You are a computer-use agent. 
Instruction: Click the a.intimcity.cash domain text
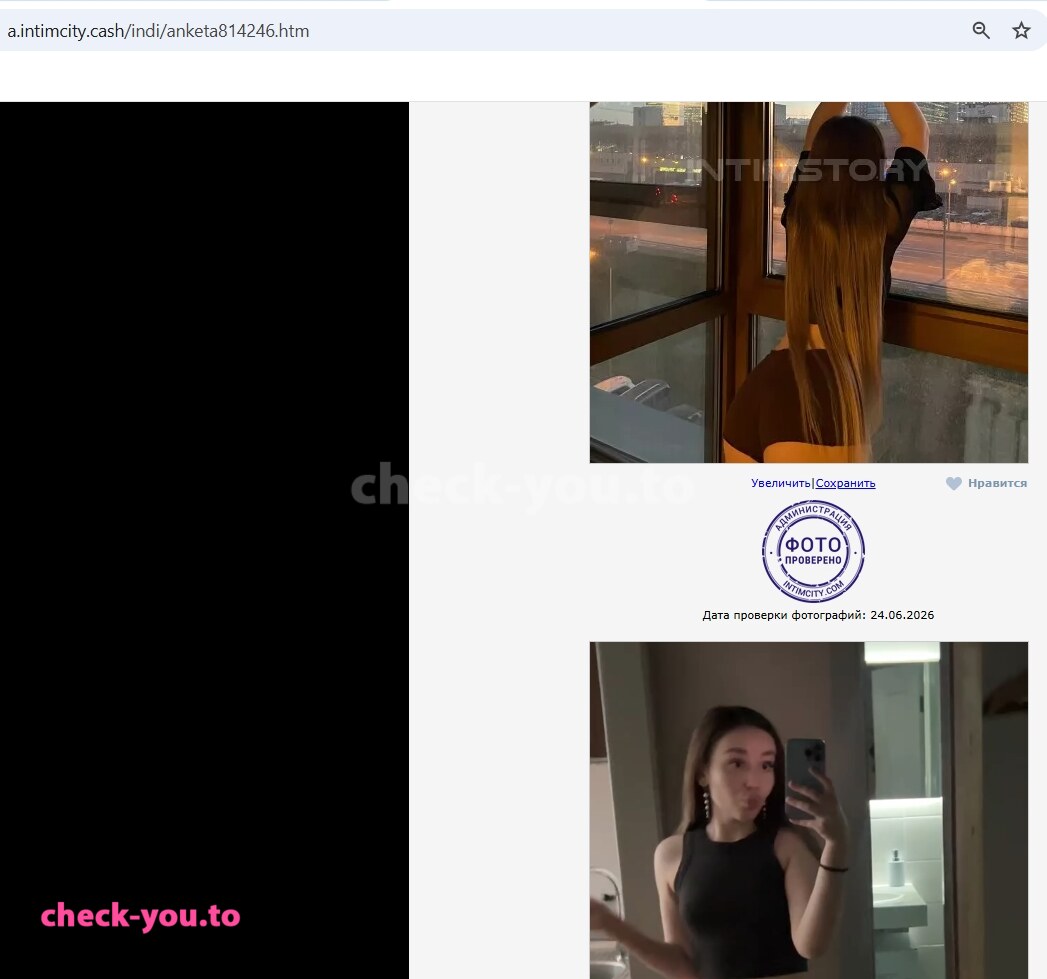(65, 31)
